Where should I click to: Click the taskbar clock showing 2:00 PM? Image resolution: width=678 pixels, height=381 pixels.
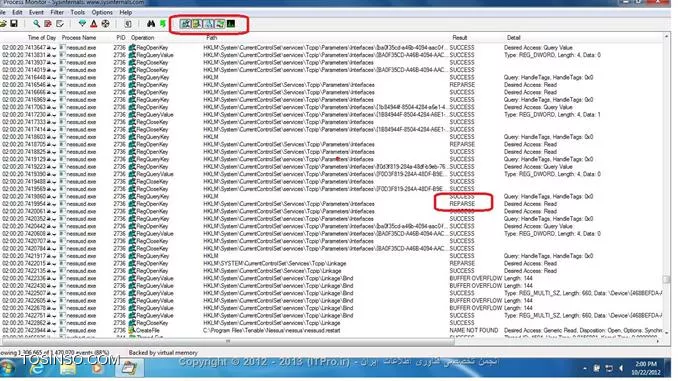pyautogui.click(x=646, y=368)
